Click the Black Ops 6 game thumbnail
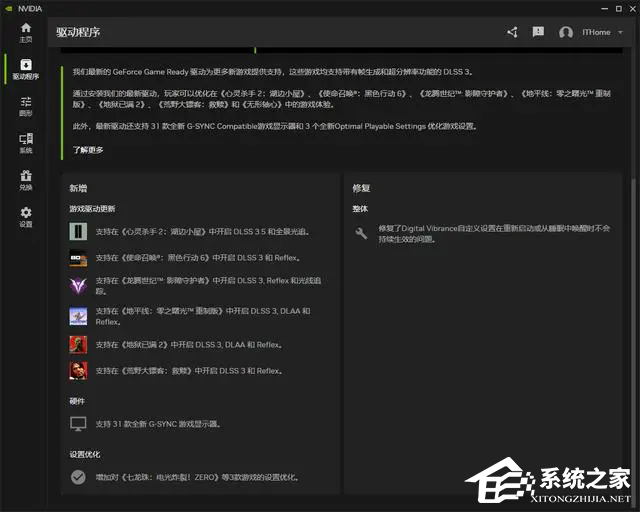This screenshot has height=512, width=640. 78,258
